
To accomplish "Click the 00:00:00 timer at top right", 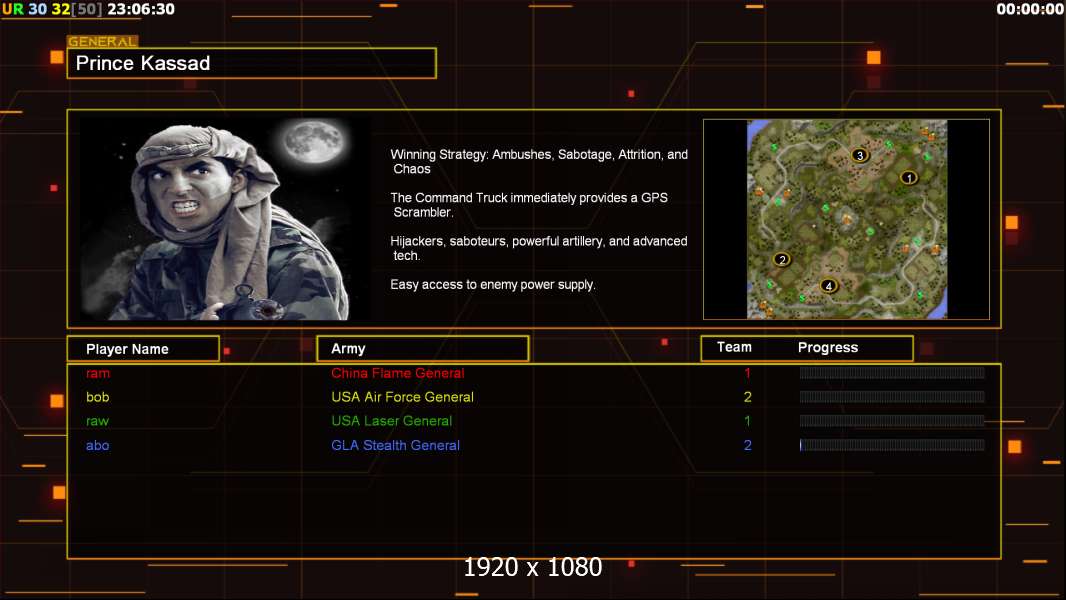I will click(1029, 9).
